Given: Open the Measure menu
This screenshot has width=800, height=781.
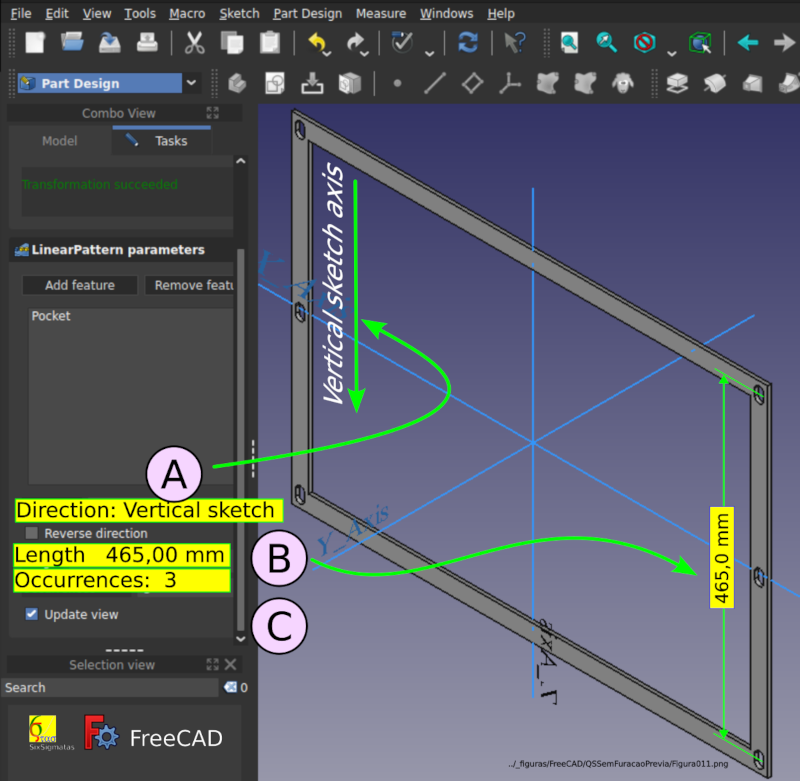Looking at the screenshot, I should [x=381, y=13].
